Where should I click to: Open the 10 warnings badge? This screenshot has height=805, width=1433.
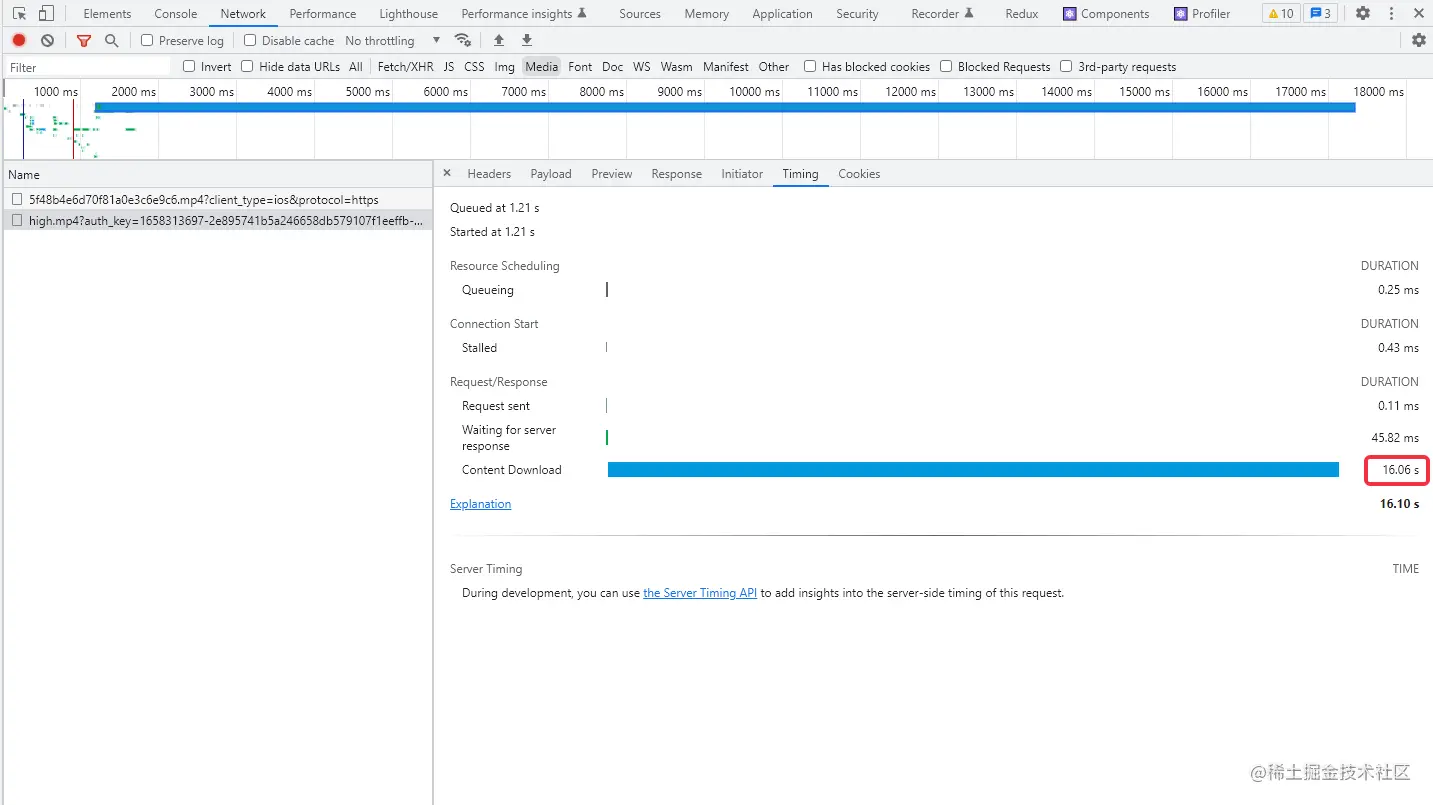tap(1280, 14)
